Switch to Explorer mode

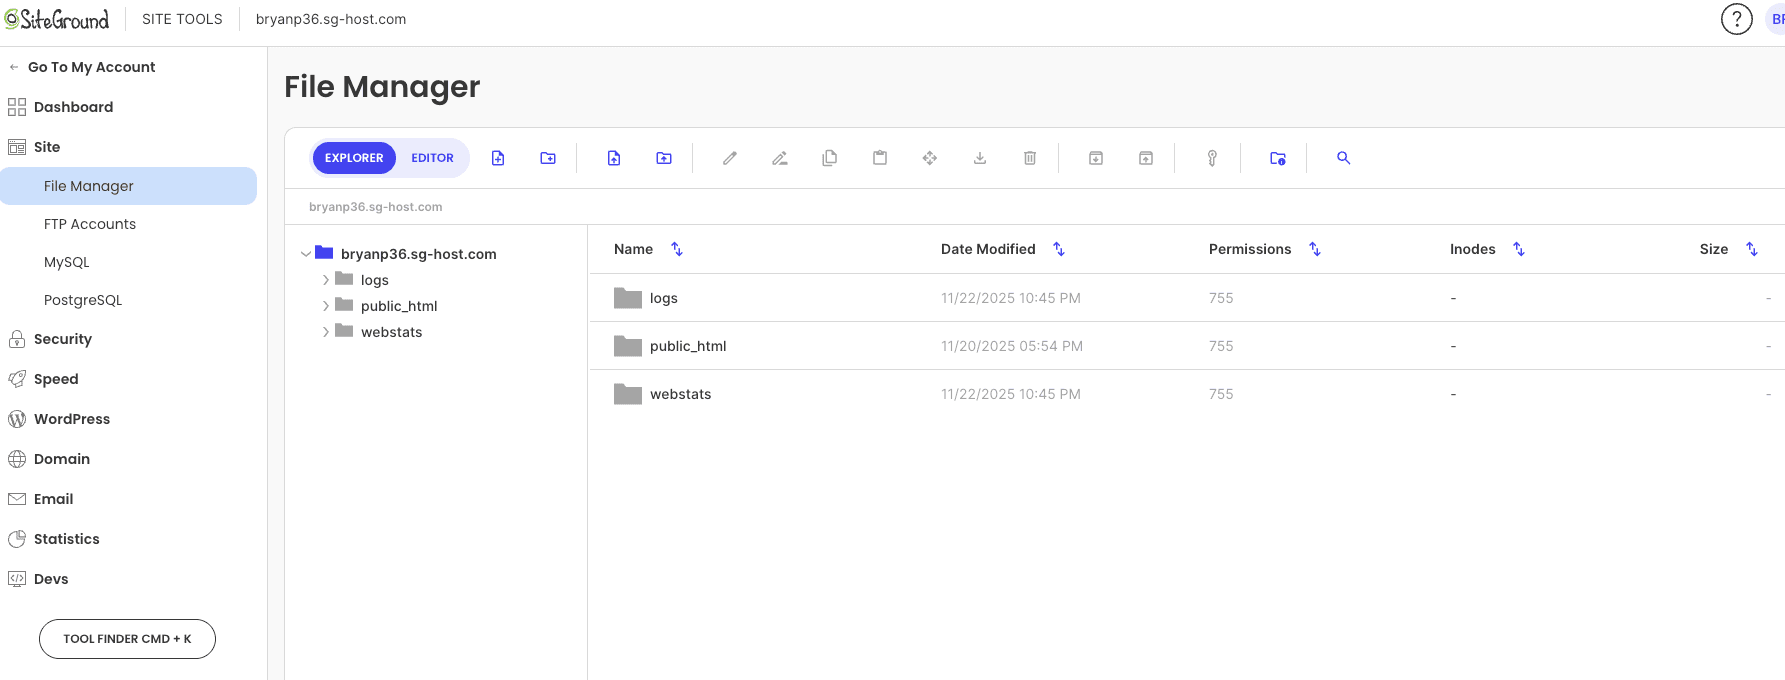pos(354,158)
